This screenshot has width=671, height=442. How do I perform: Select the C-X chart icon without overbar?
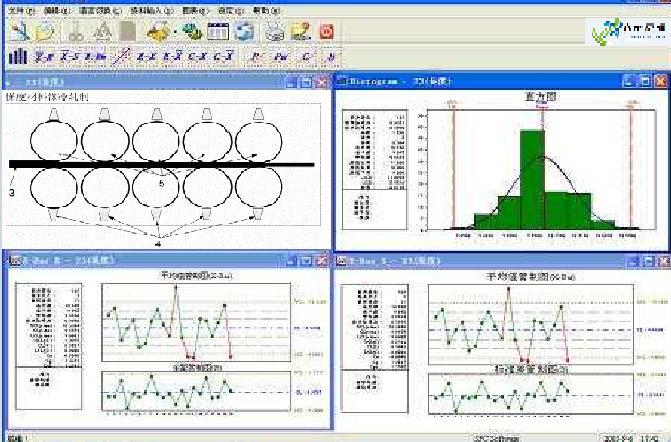click(197, 56)
